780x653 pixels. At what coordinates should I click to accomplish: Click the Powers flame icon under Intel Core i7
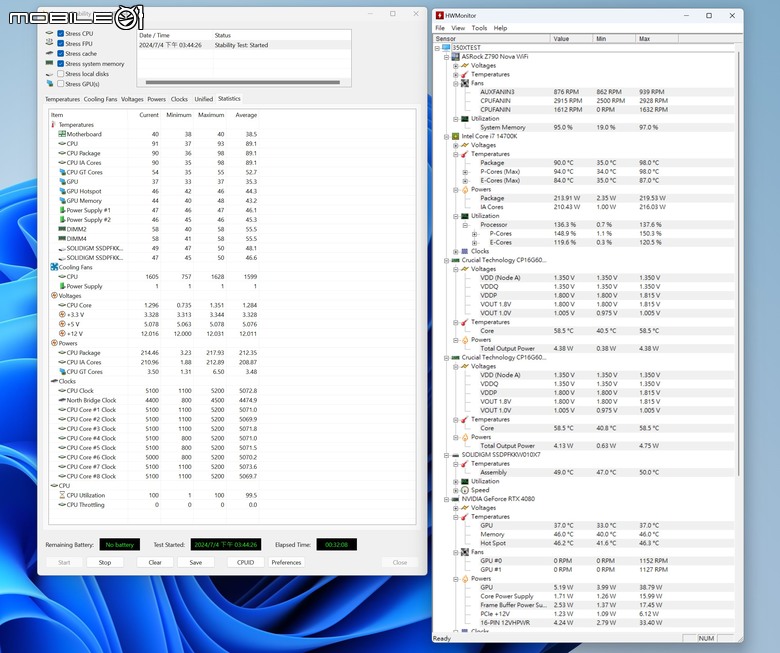tap(465, 189)
